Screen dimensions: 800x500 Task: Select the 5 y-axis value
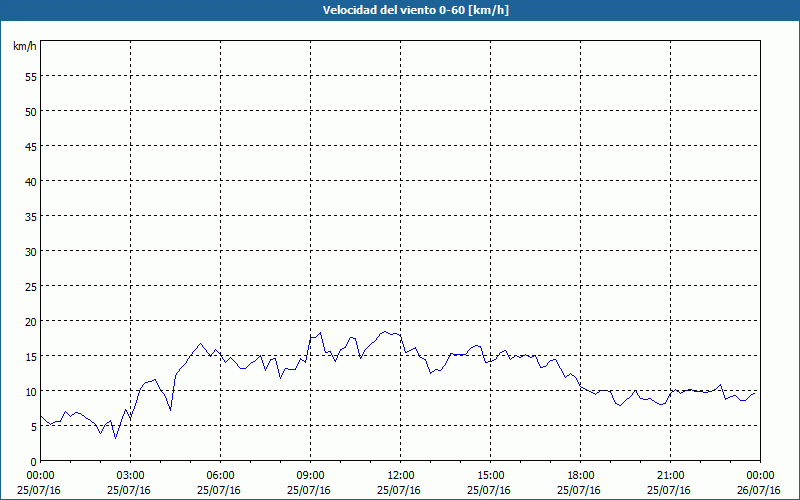pos(34,427)
